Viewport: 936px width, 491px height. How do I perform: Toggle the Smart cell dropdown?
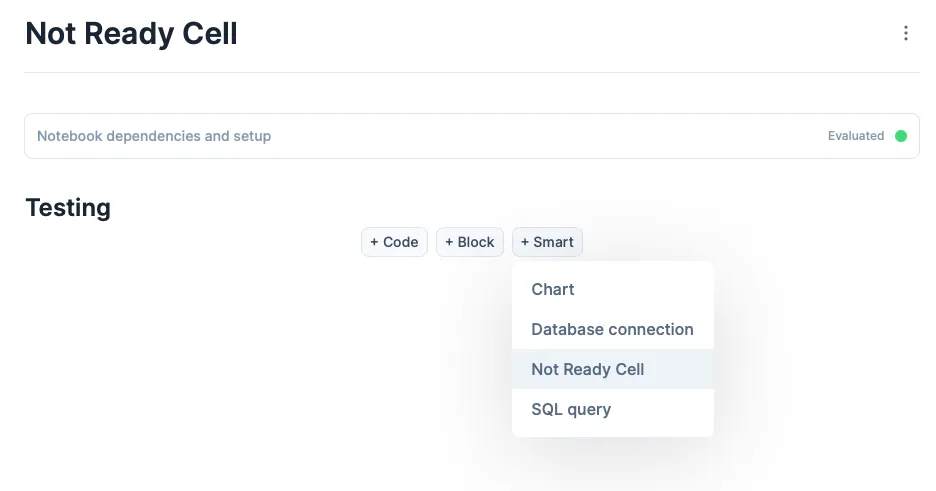547,242
